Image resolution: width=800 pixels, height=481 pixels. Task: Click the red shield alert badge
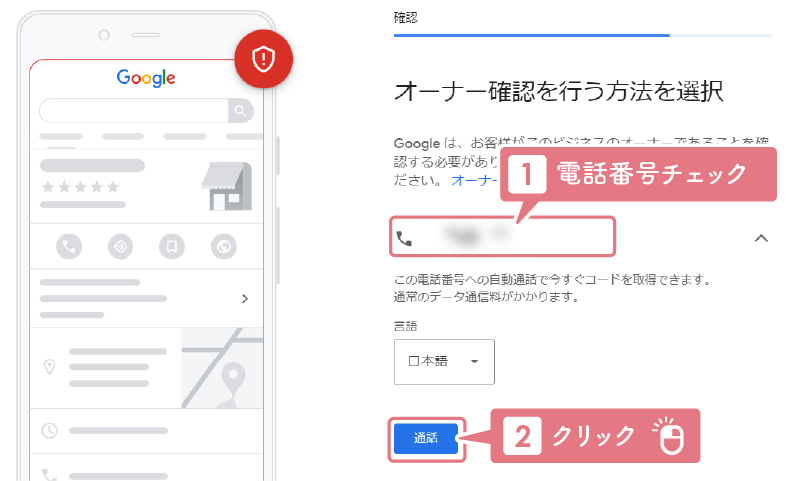click(263, 59)
